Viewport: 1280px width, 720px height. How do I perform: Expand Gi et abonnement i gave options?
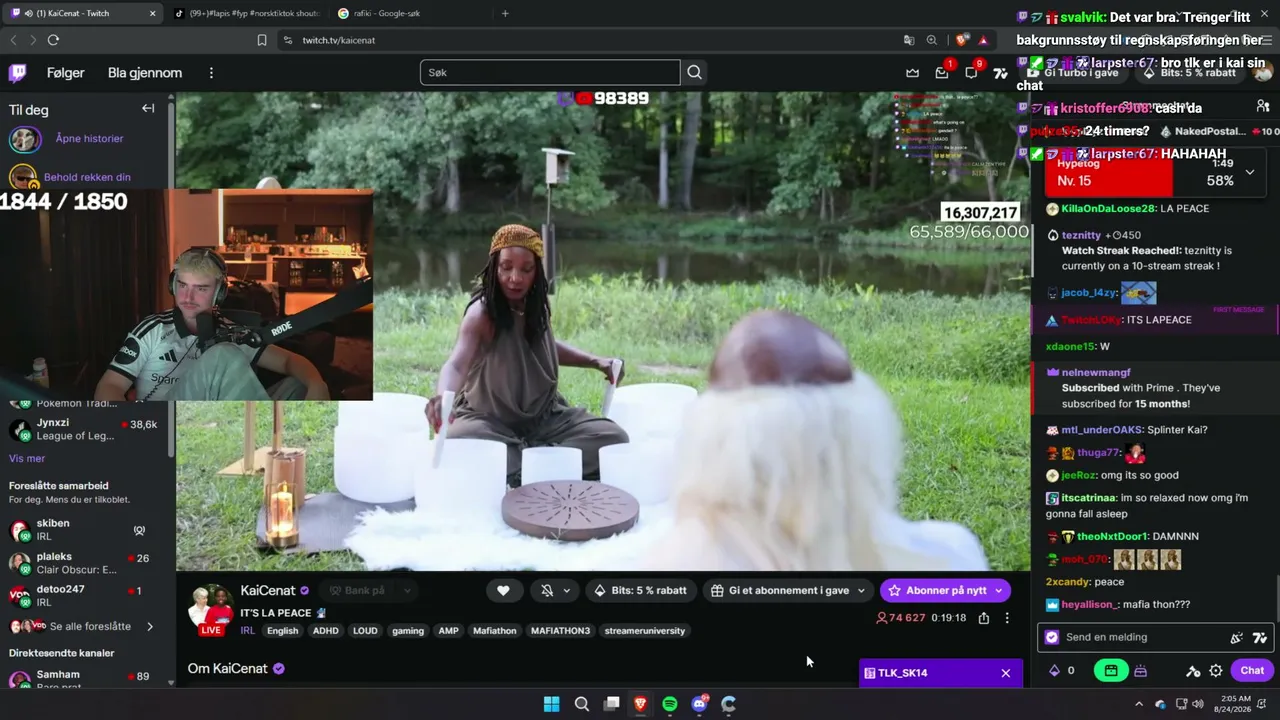861,590
